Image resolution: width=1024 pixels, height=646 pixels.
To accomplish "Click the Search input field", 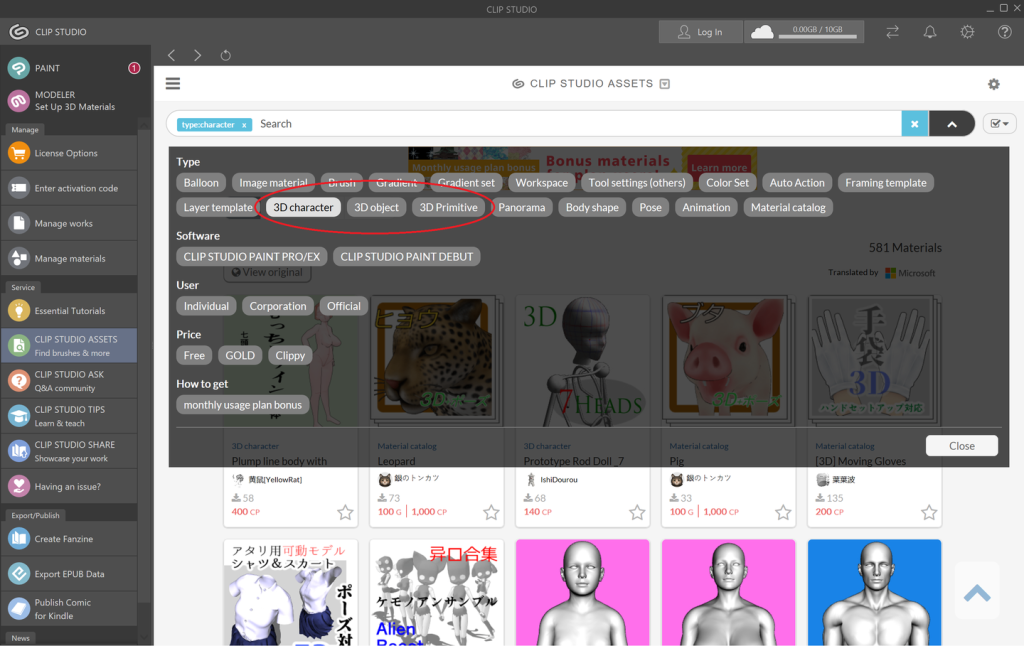I will (578, 124).
